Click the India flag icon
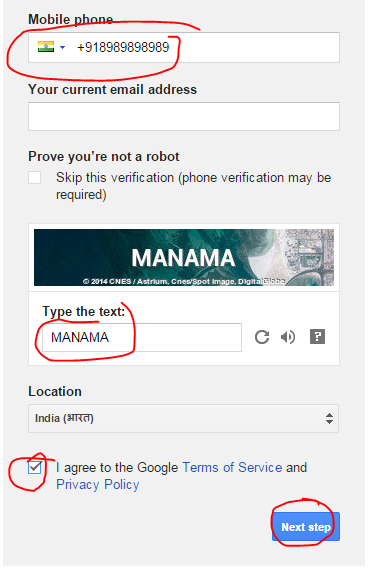Image resolution: width=382 pixels, height=572 pixels. 46,47
